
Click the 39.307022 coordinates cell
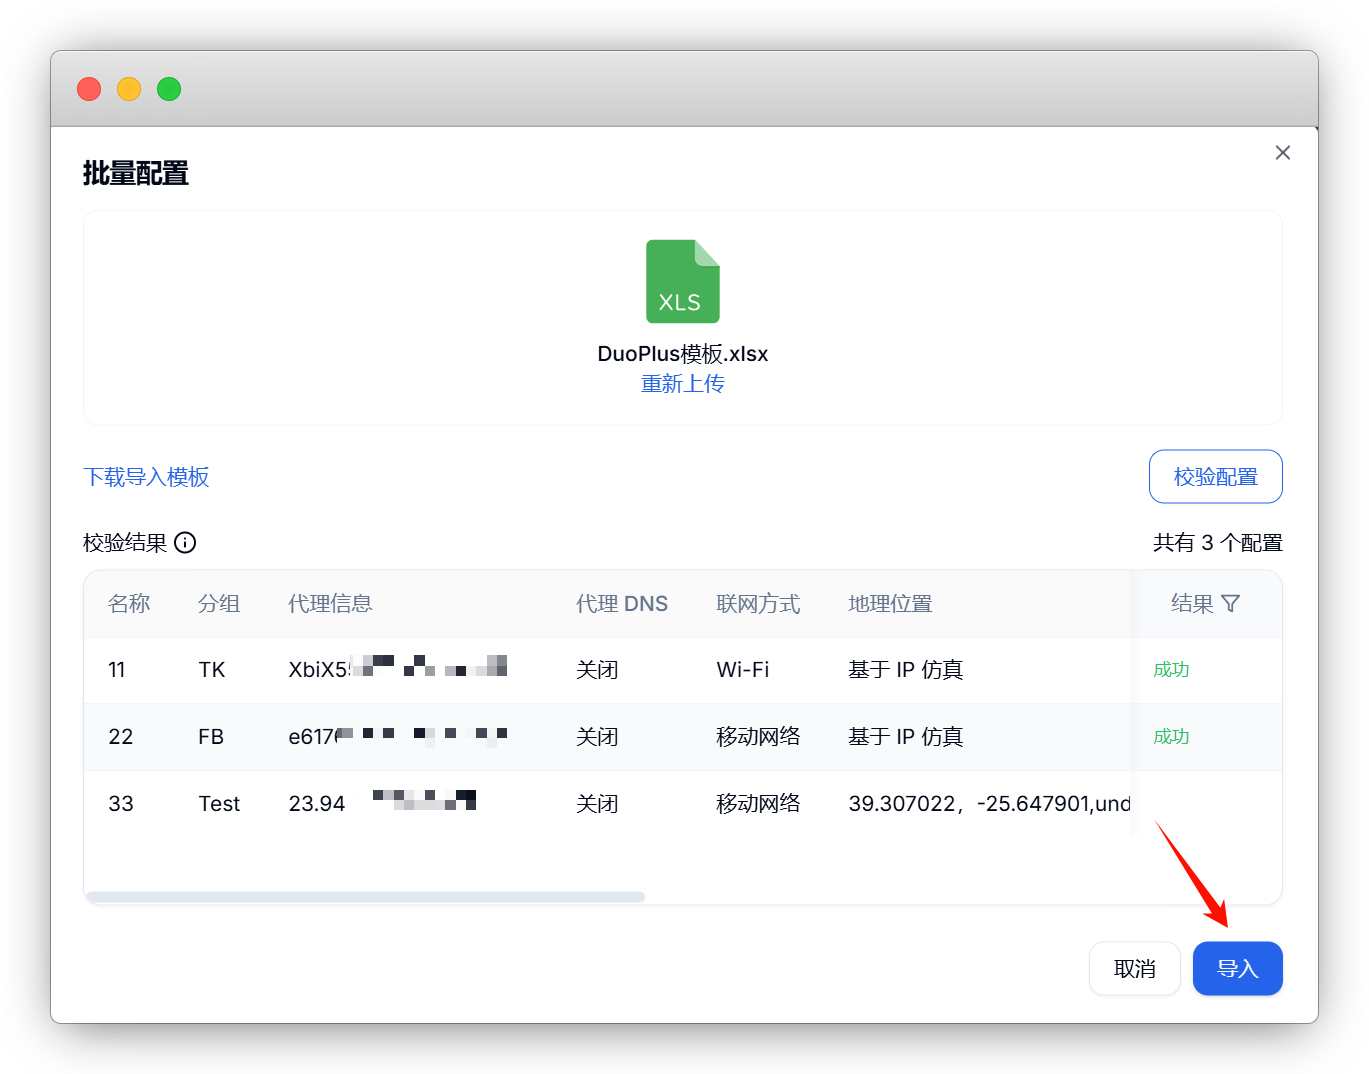point(990,804)
